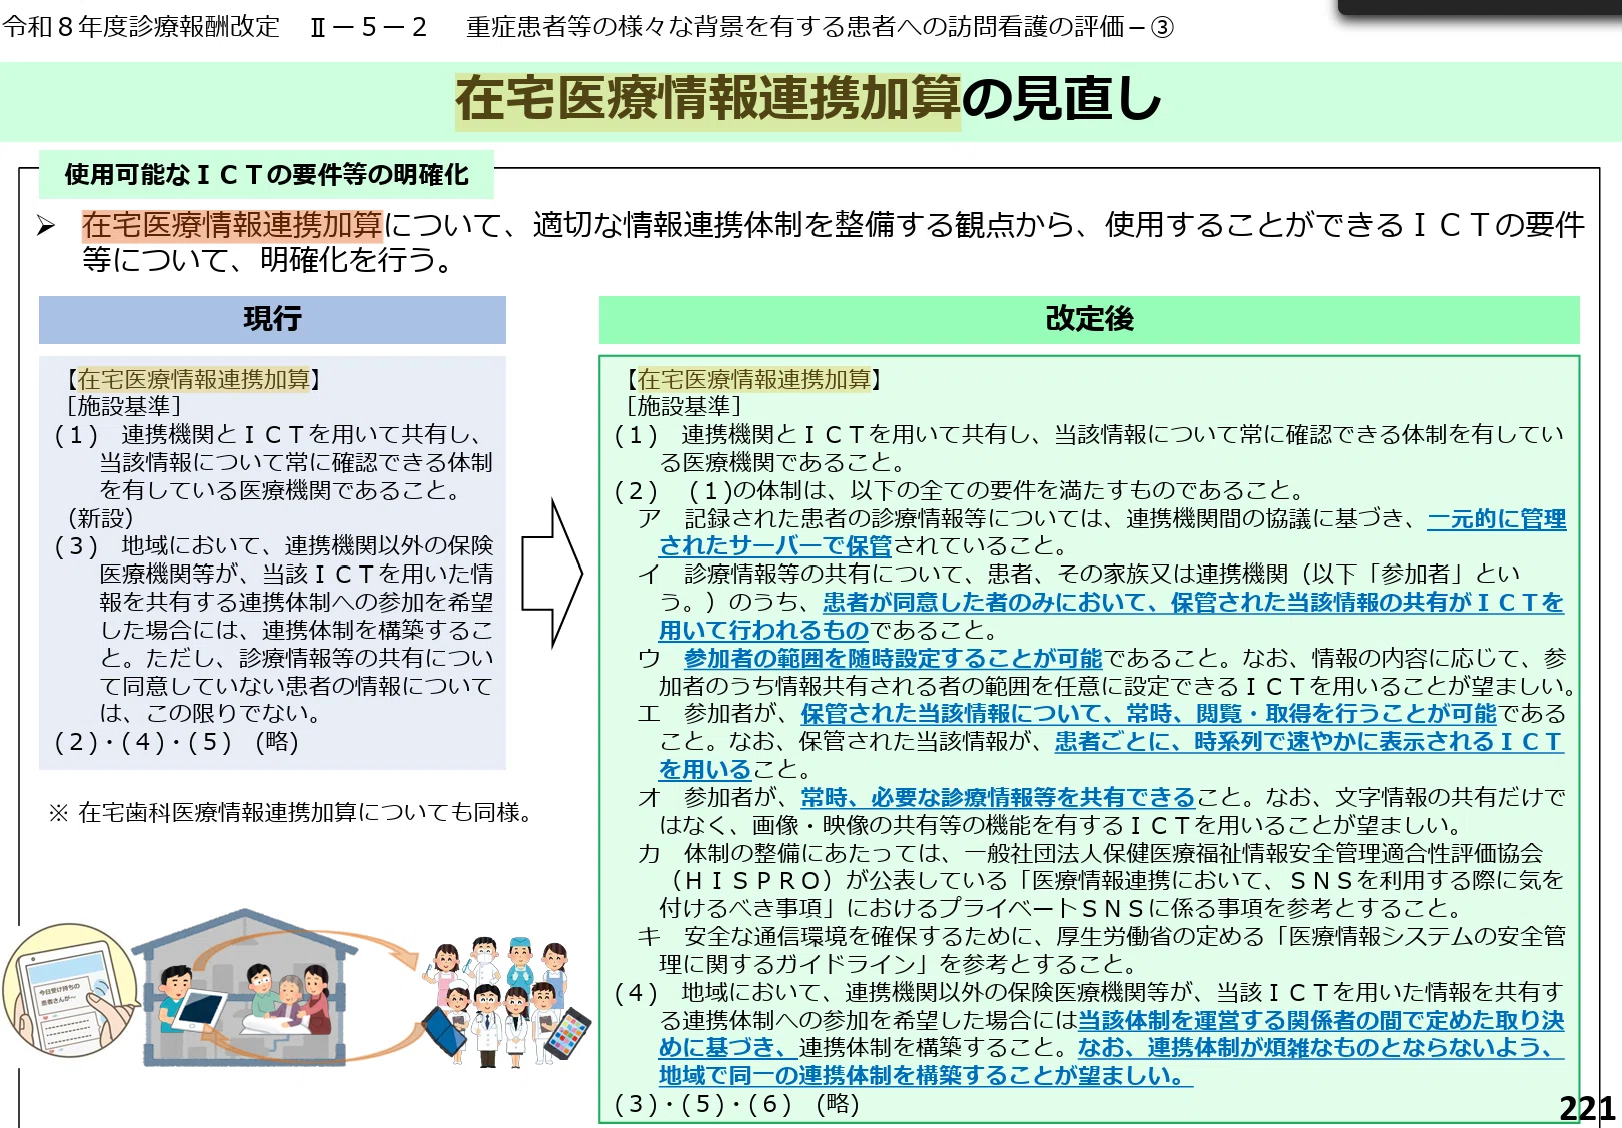The image size is (1622, 1128).
Task: Click item (２) （１)の体制は、以下の全ての要件
Action: 961,490
